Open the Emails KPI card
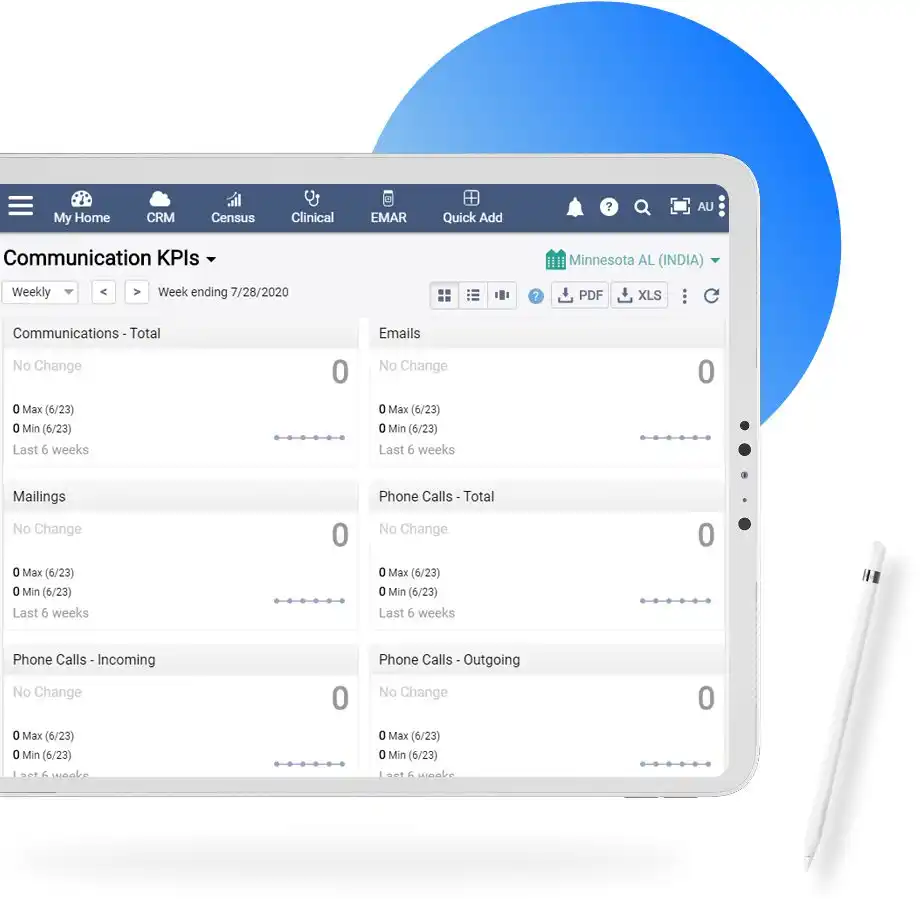 [x=546, y=393]
